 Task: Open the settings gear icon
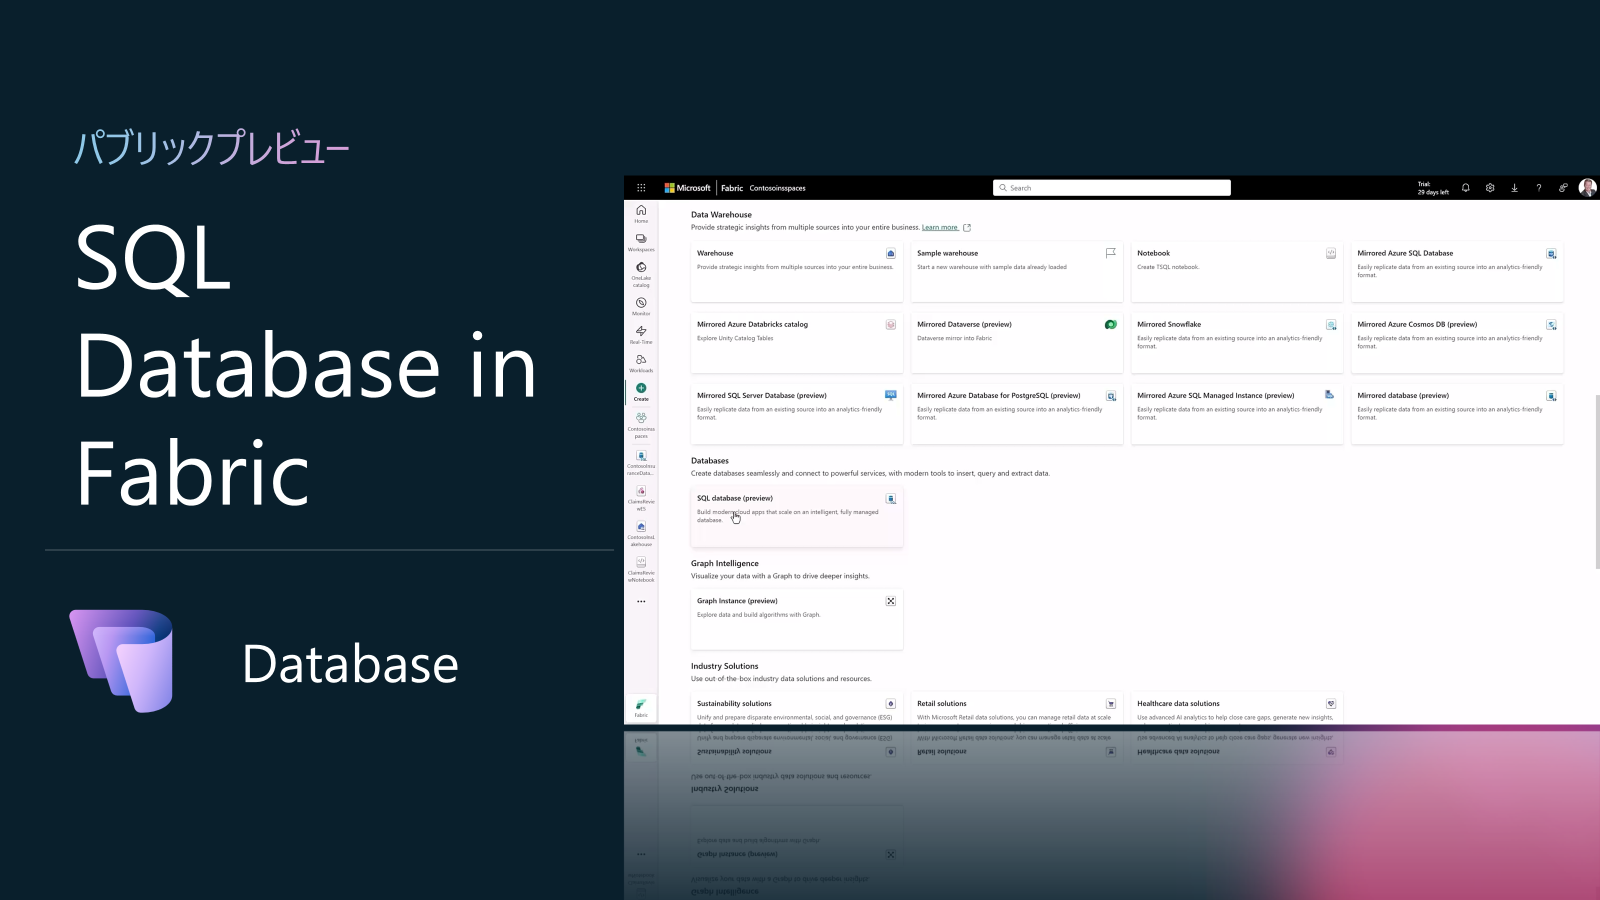click(x=1490, y=188)
